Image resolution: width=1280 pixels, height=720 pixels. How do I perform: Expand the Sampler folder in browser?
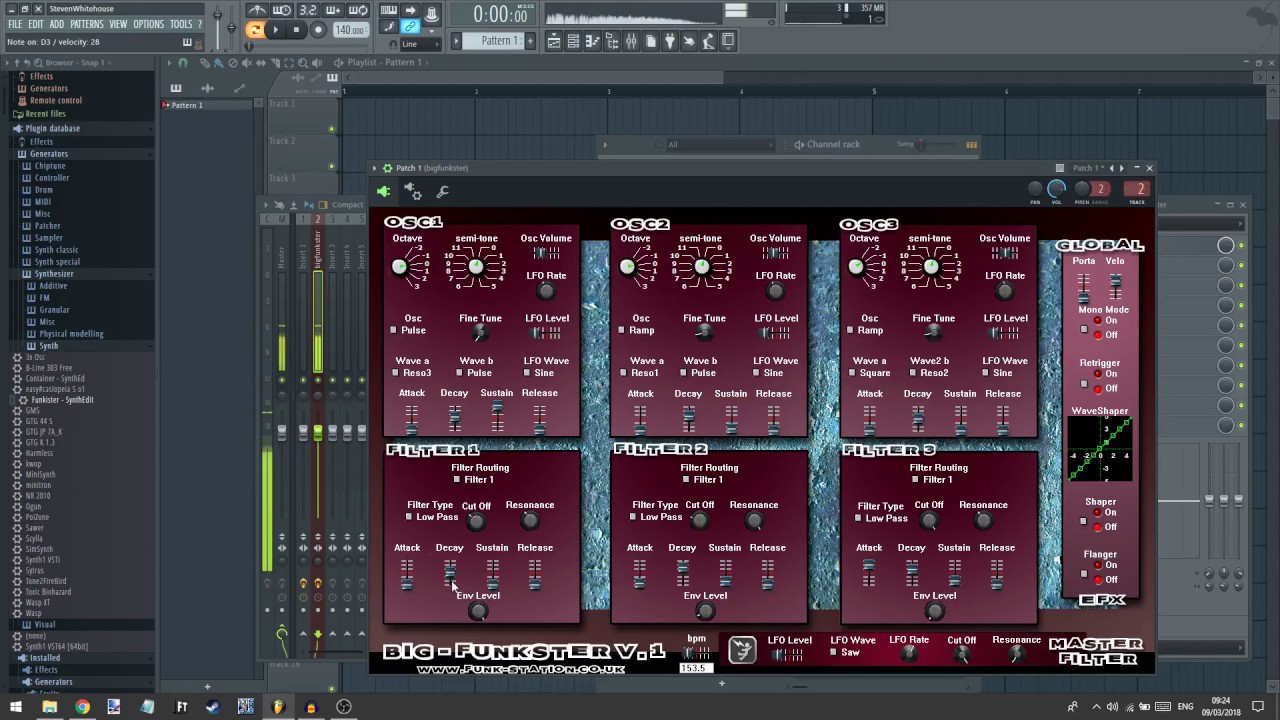(x=48, y=238)
